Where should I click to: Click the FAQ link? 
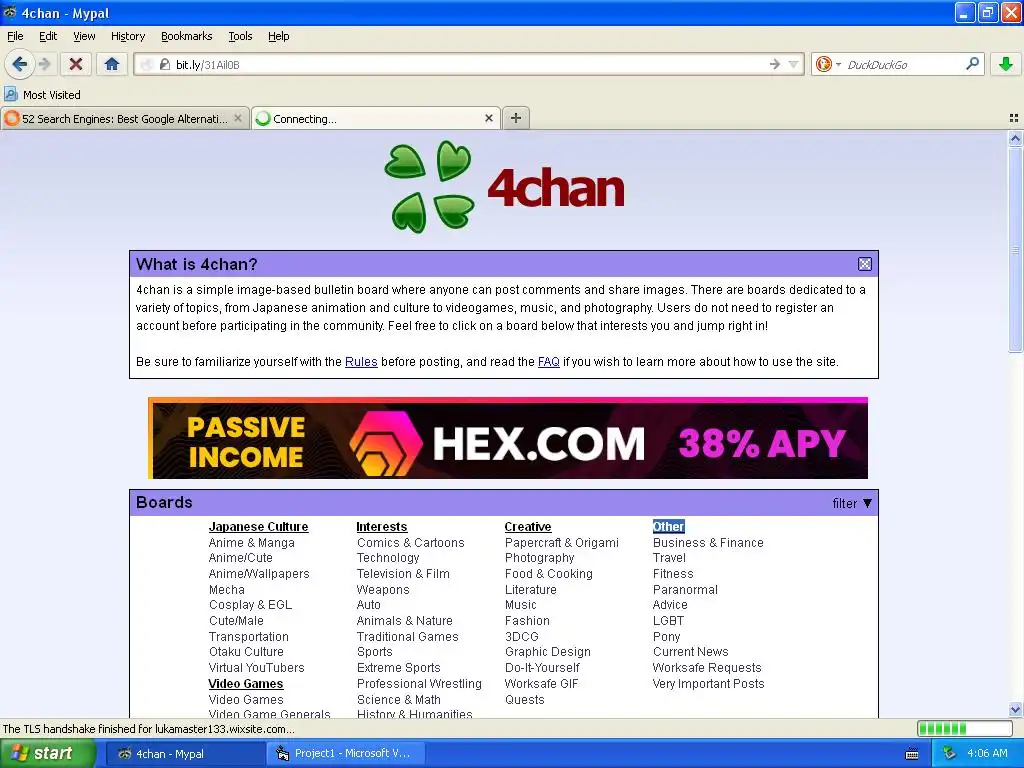point(549,362)
